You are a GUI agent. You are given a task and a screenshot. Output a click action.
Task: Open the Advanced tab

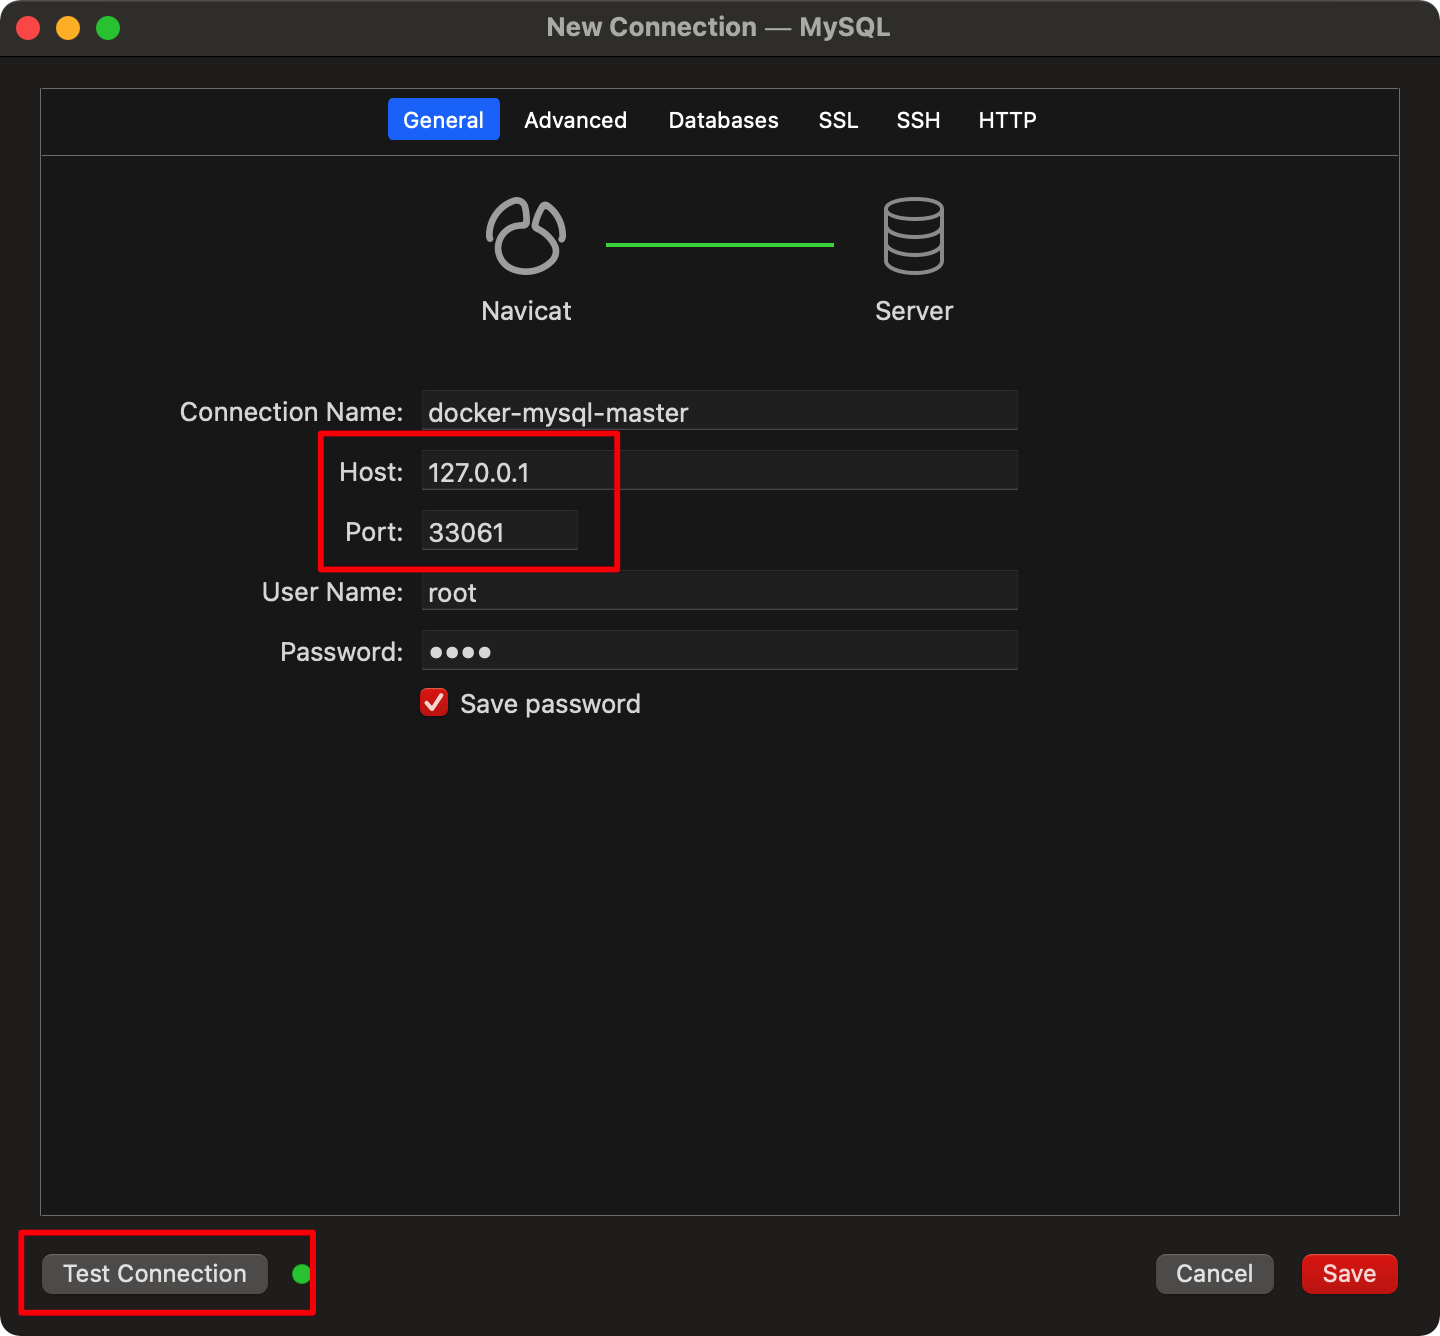click(x=576, y=120)
